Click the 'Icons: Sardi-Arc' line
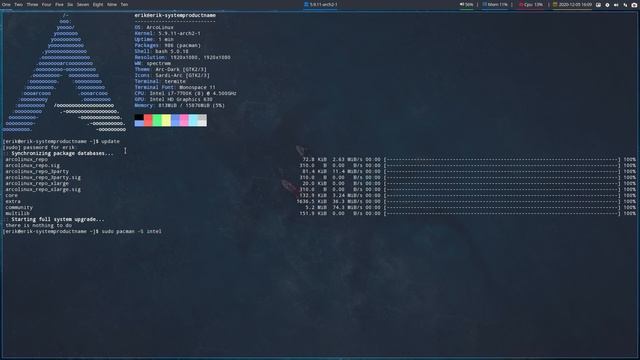Screen dimensions: 640x360 point(172,75)
